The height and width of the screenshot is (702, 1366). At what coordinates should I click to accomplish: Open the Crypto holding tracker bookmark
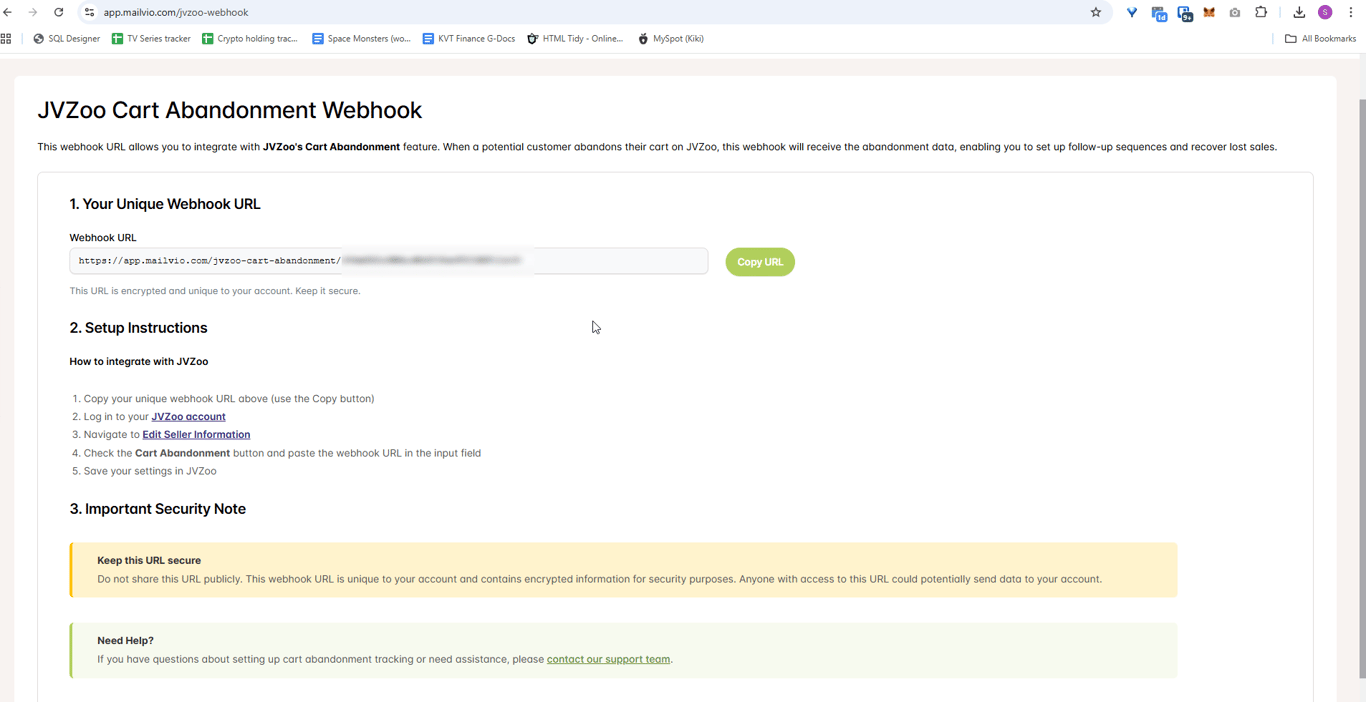click(250, 39)
